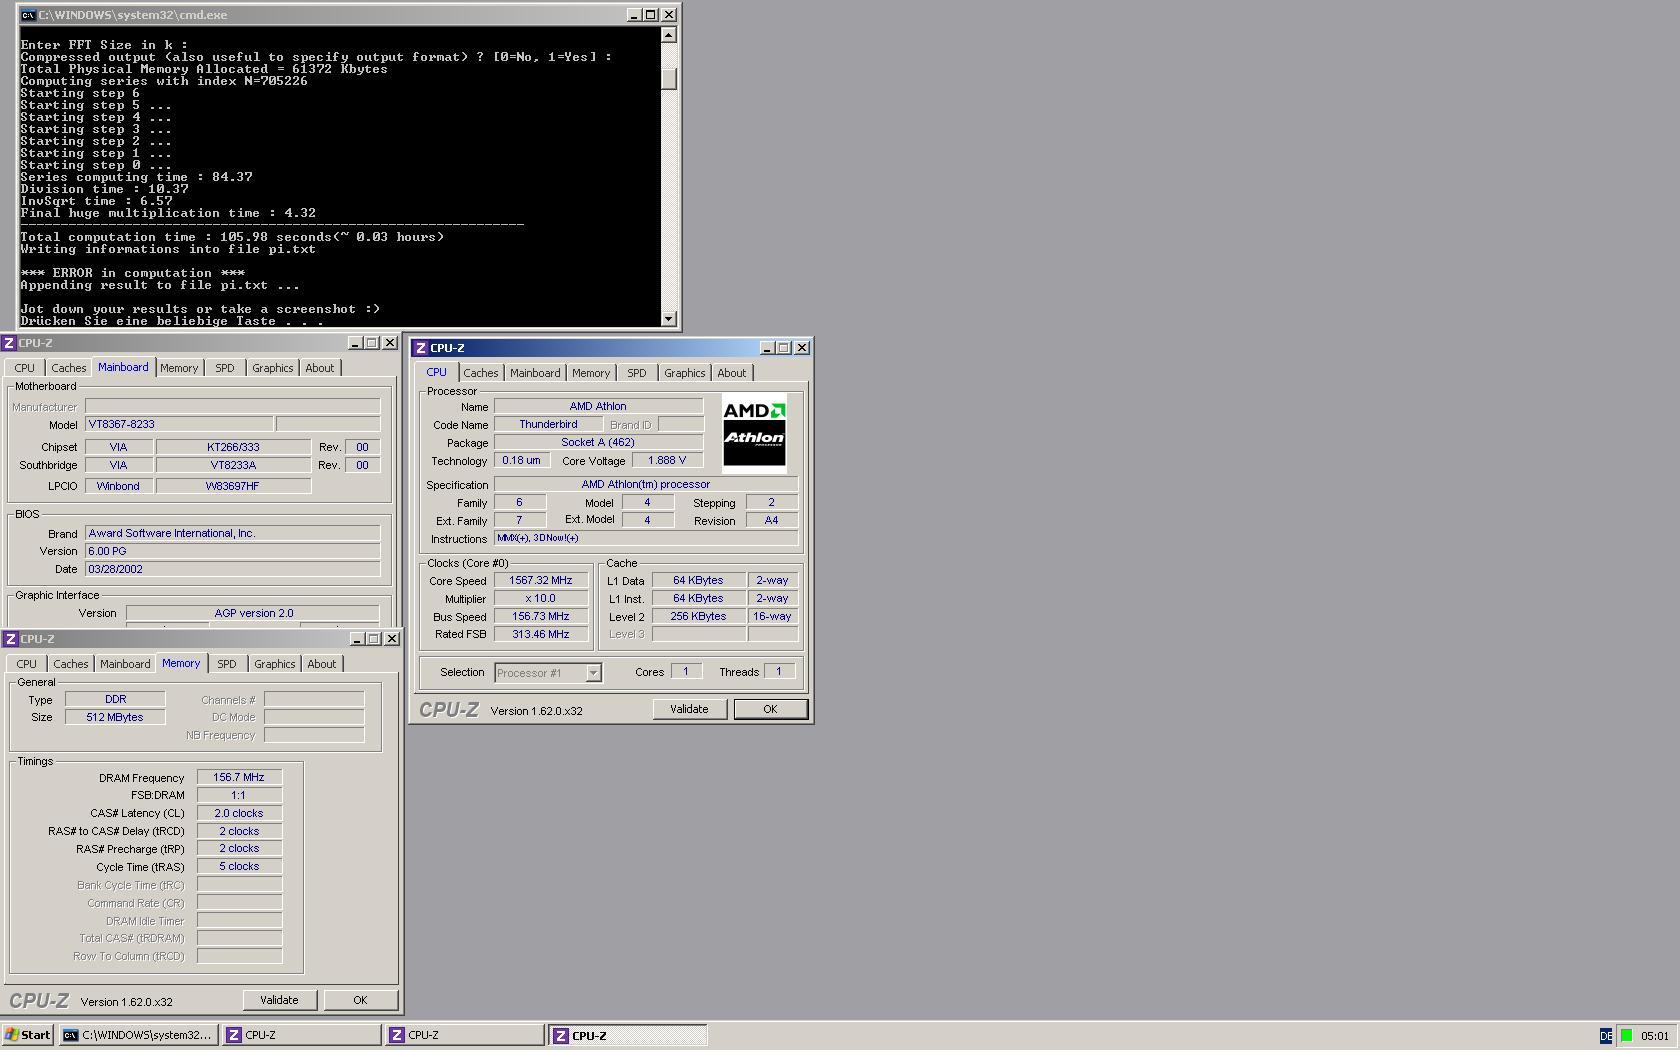Screen dimensions: 1680x1050
Task: Click the CAS# Latency 2.0 clocks field
Action: click(x=239, y=813)
